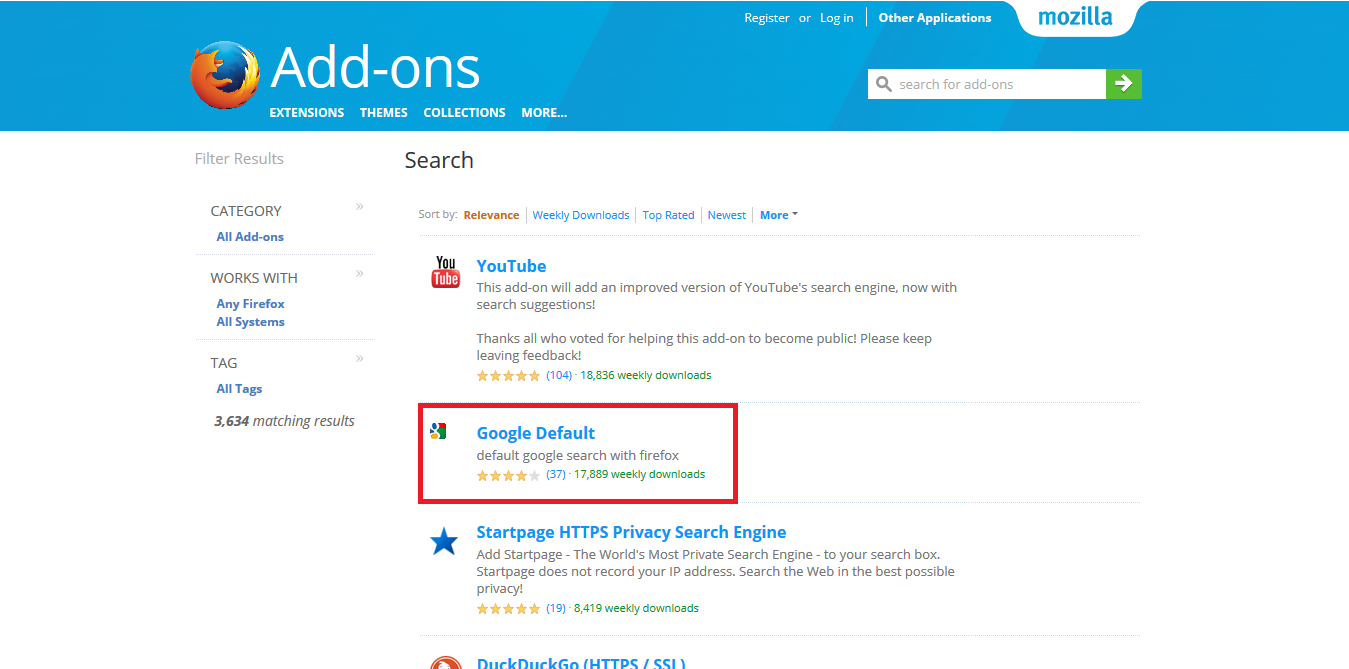Click the (104) reviews link

pyautogui.click(x=559, y=376)
